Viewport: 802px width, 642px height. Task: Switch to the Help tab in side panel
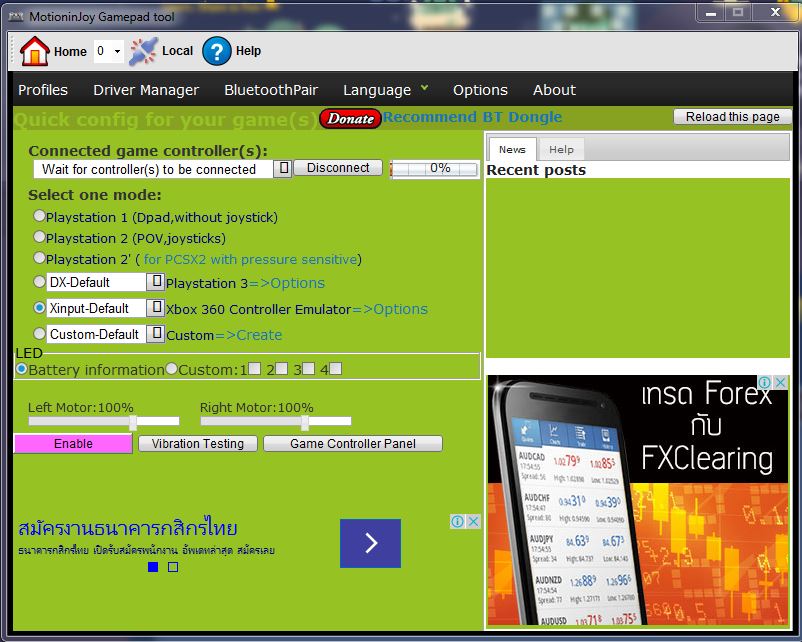(x=561, y=149)
